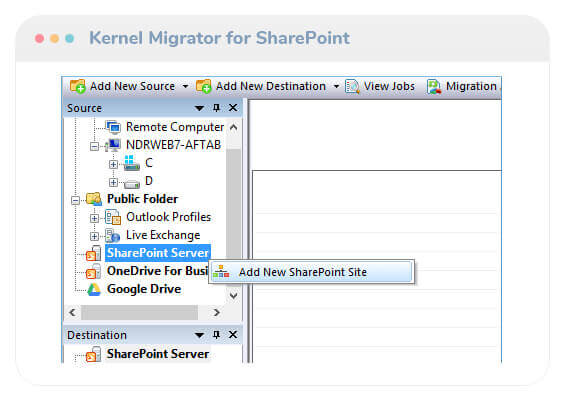Close the Source panel

point(233,108)
